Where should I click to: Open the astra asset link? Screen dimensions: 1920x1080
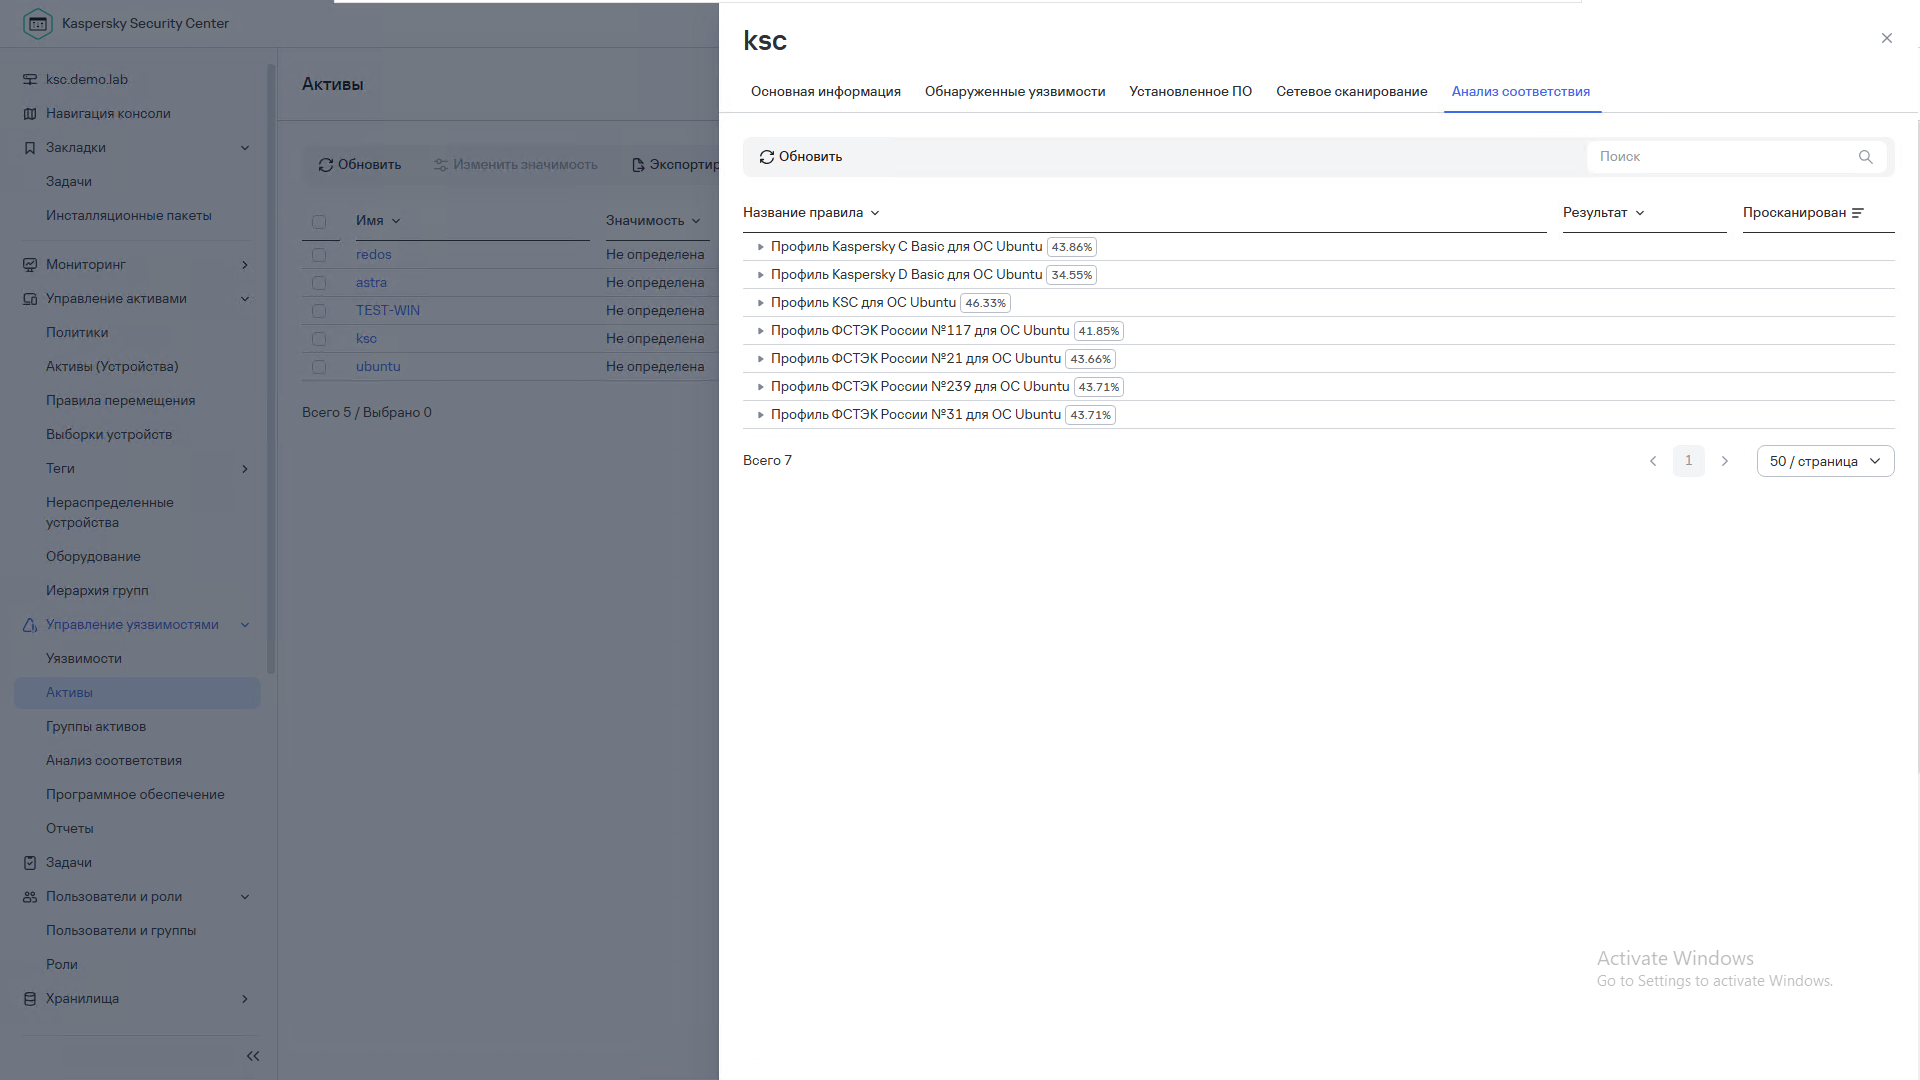click(371, 283)
